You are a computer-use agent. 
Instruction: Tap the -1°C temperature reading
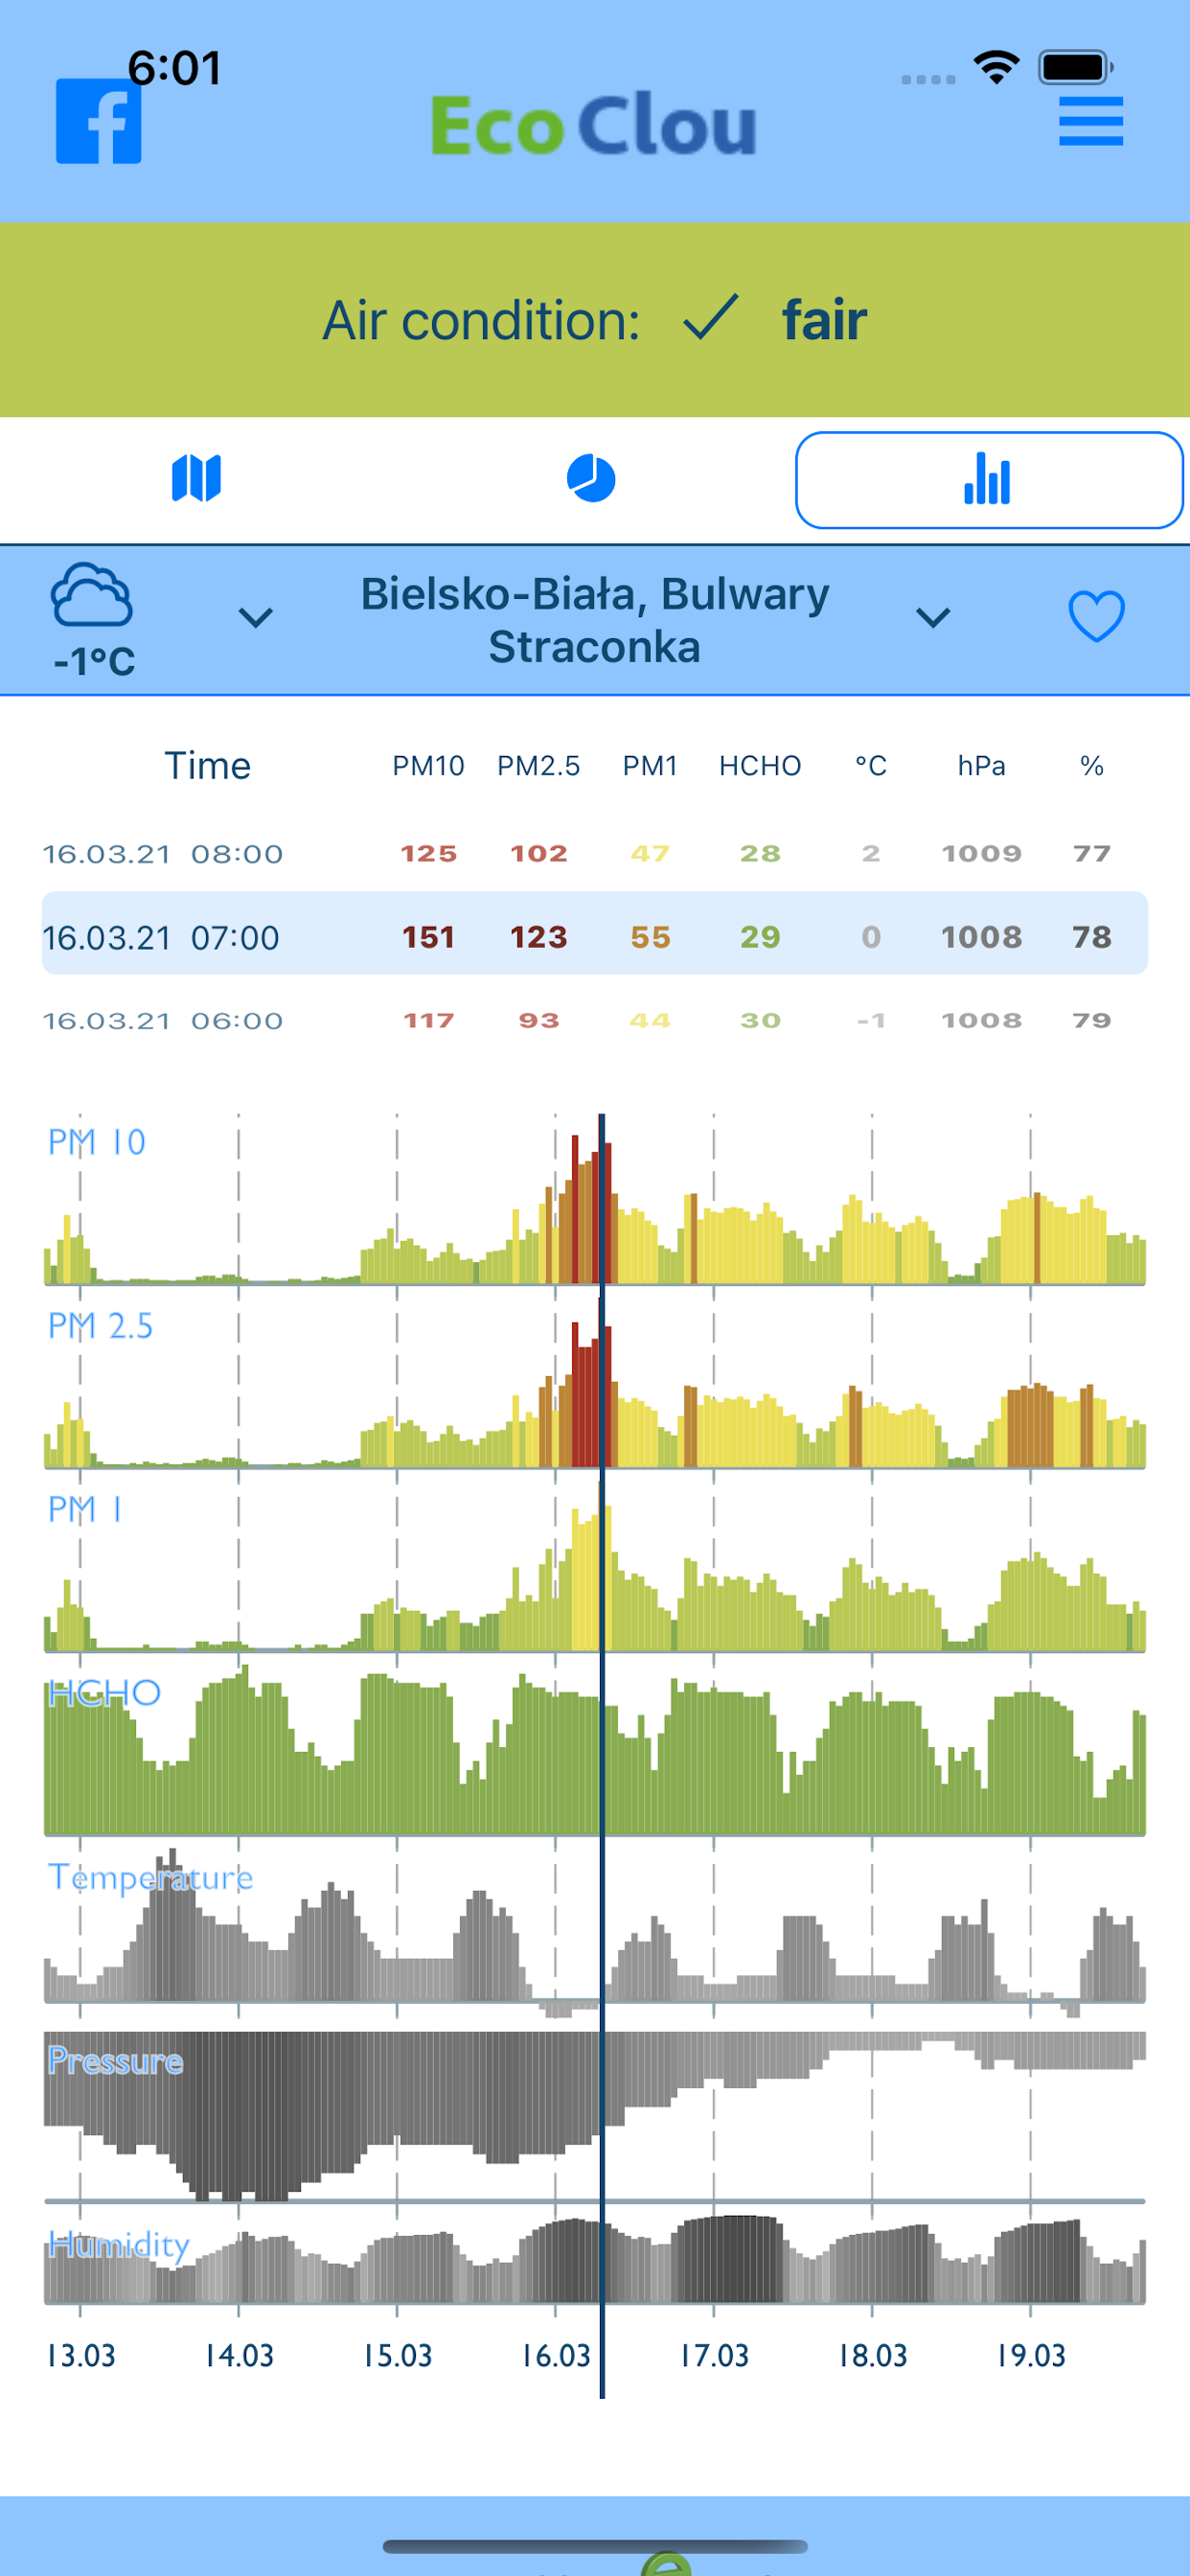94,661
